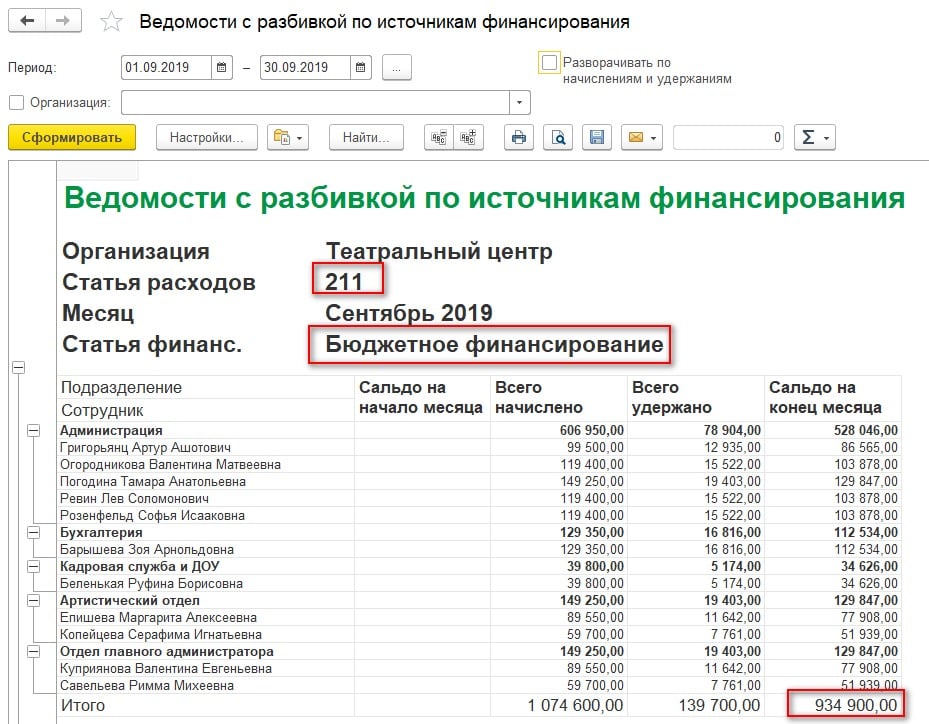Select employee Погодина Тамара Анатольевна

point(153,482)
